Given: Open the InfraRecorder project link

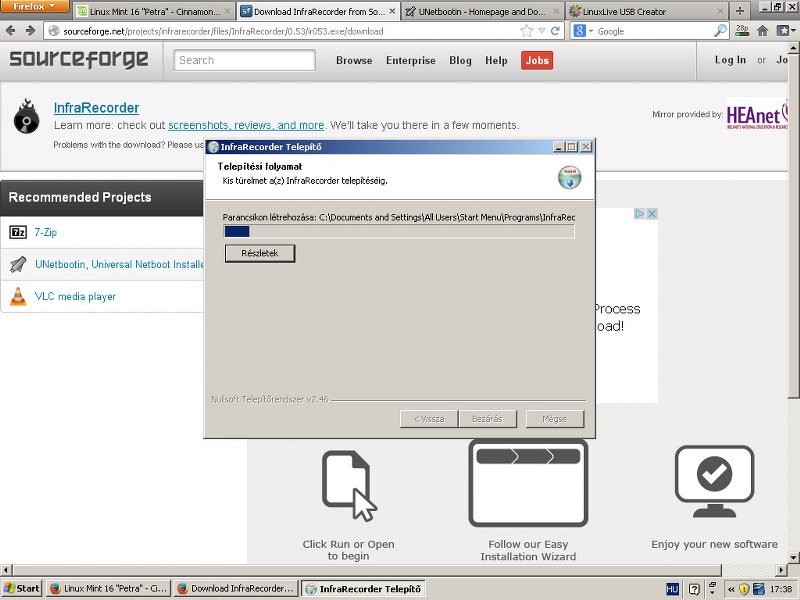Looking at the screenshot, I should tap(96, 108).
